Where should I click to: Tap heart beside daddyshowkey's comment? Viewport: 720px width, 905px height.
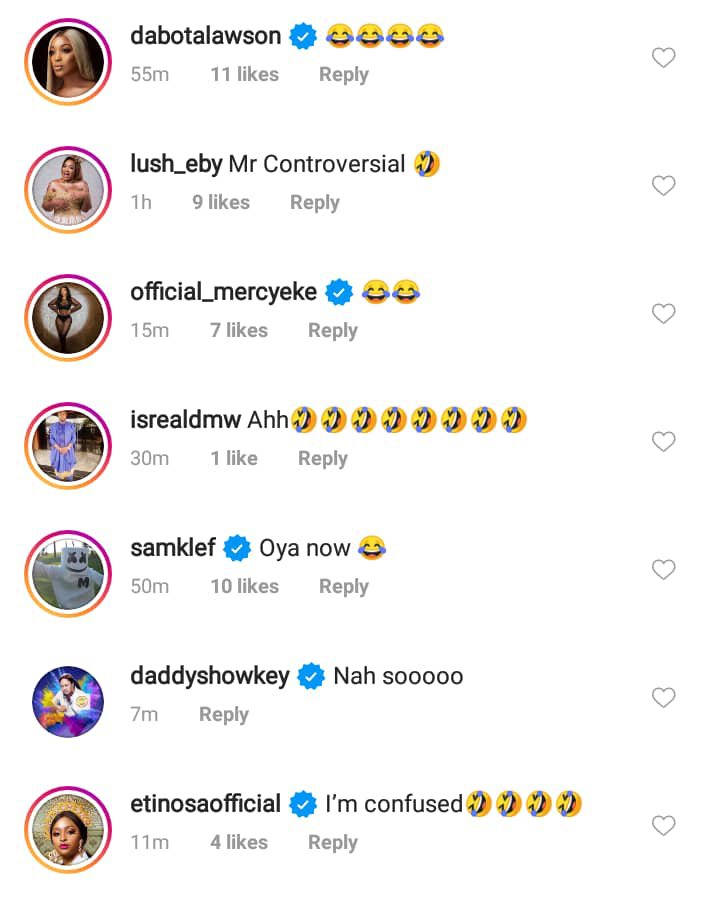tap(664, 698)
